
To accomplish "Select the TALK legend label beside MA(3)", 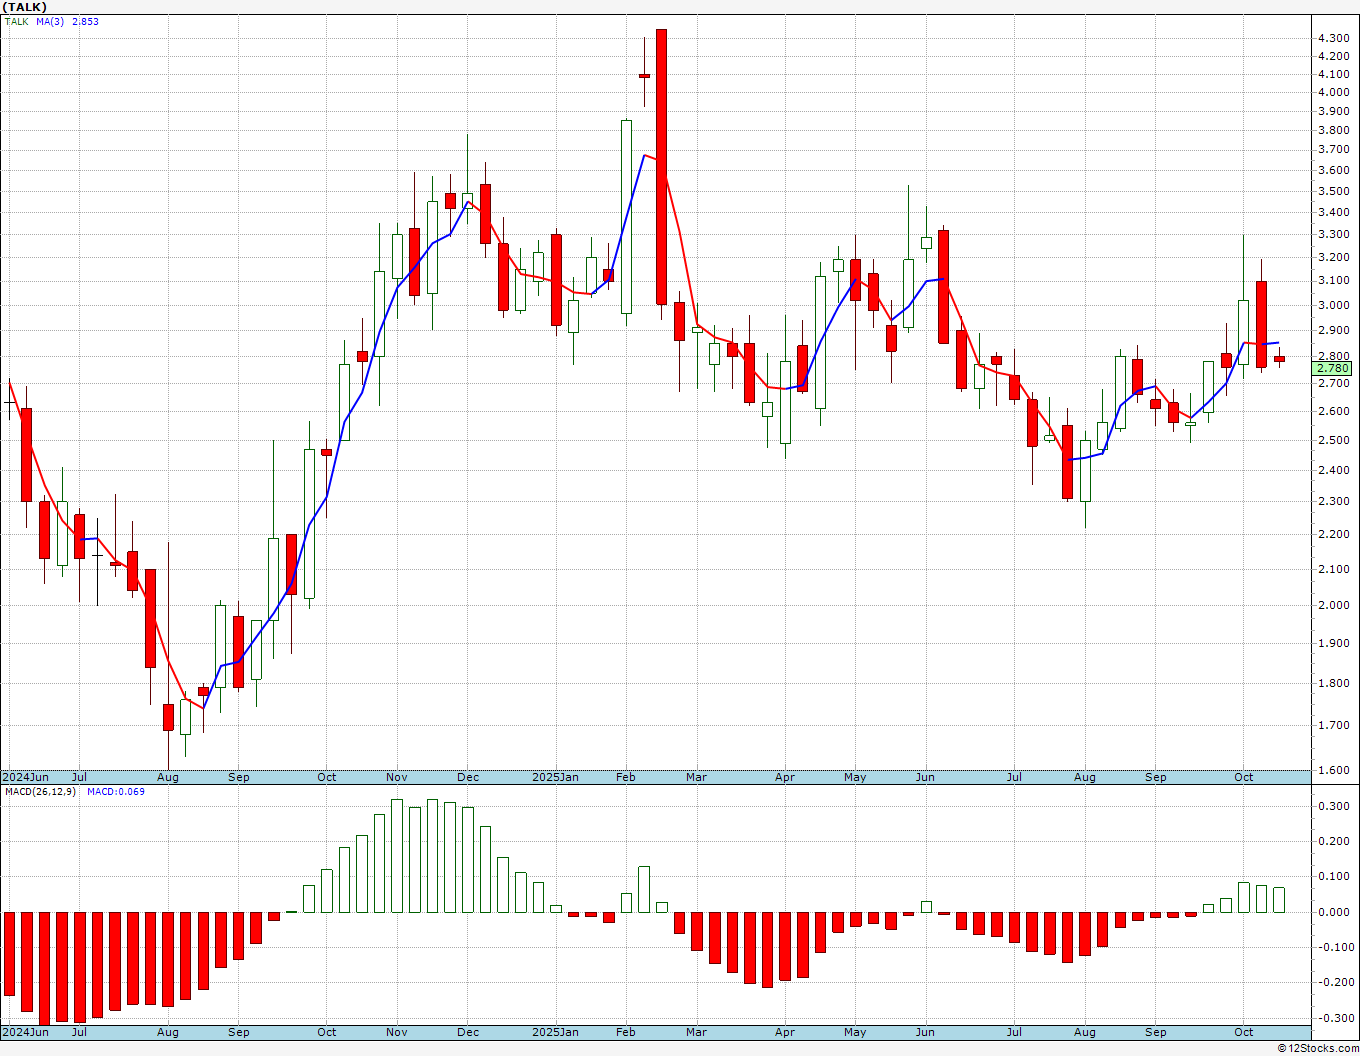I will [x=17, y=21].
